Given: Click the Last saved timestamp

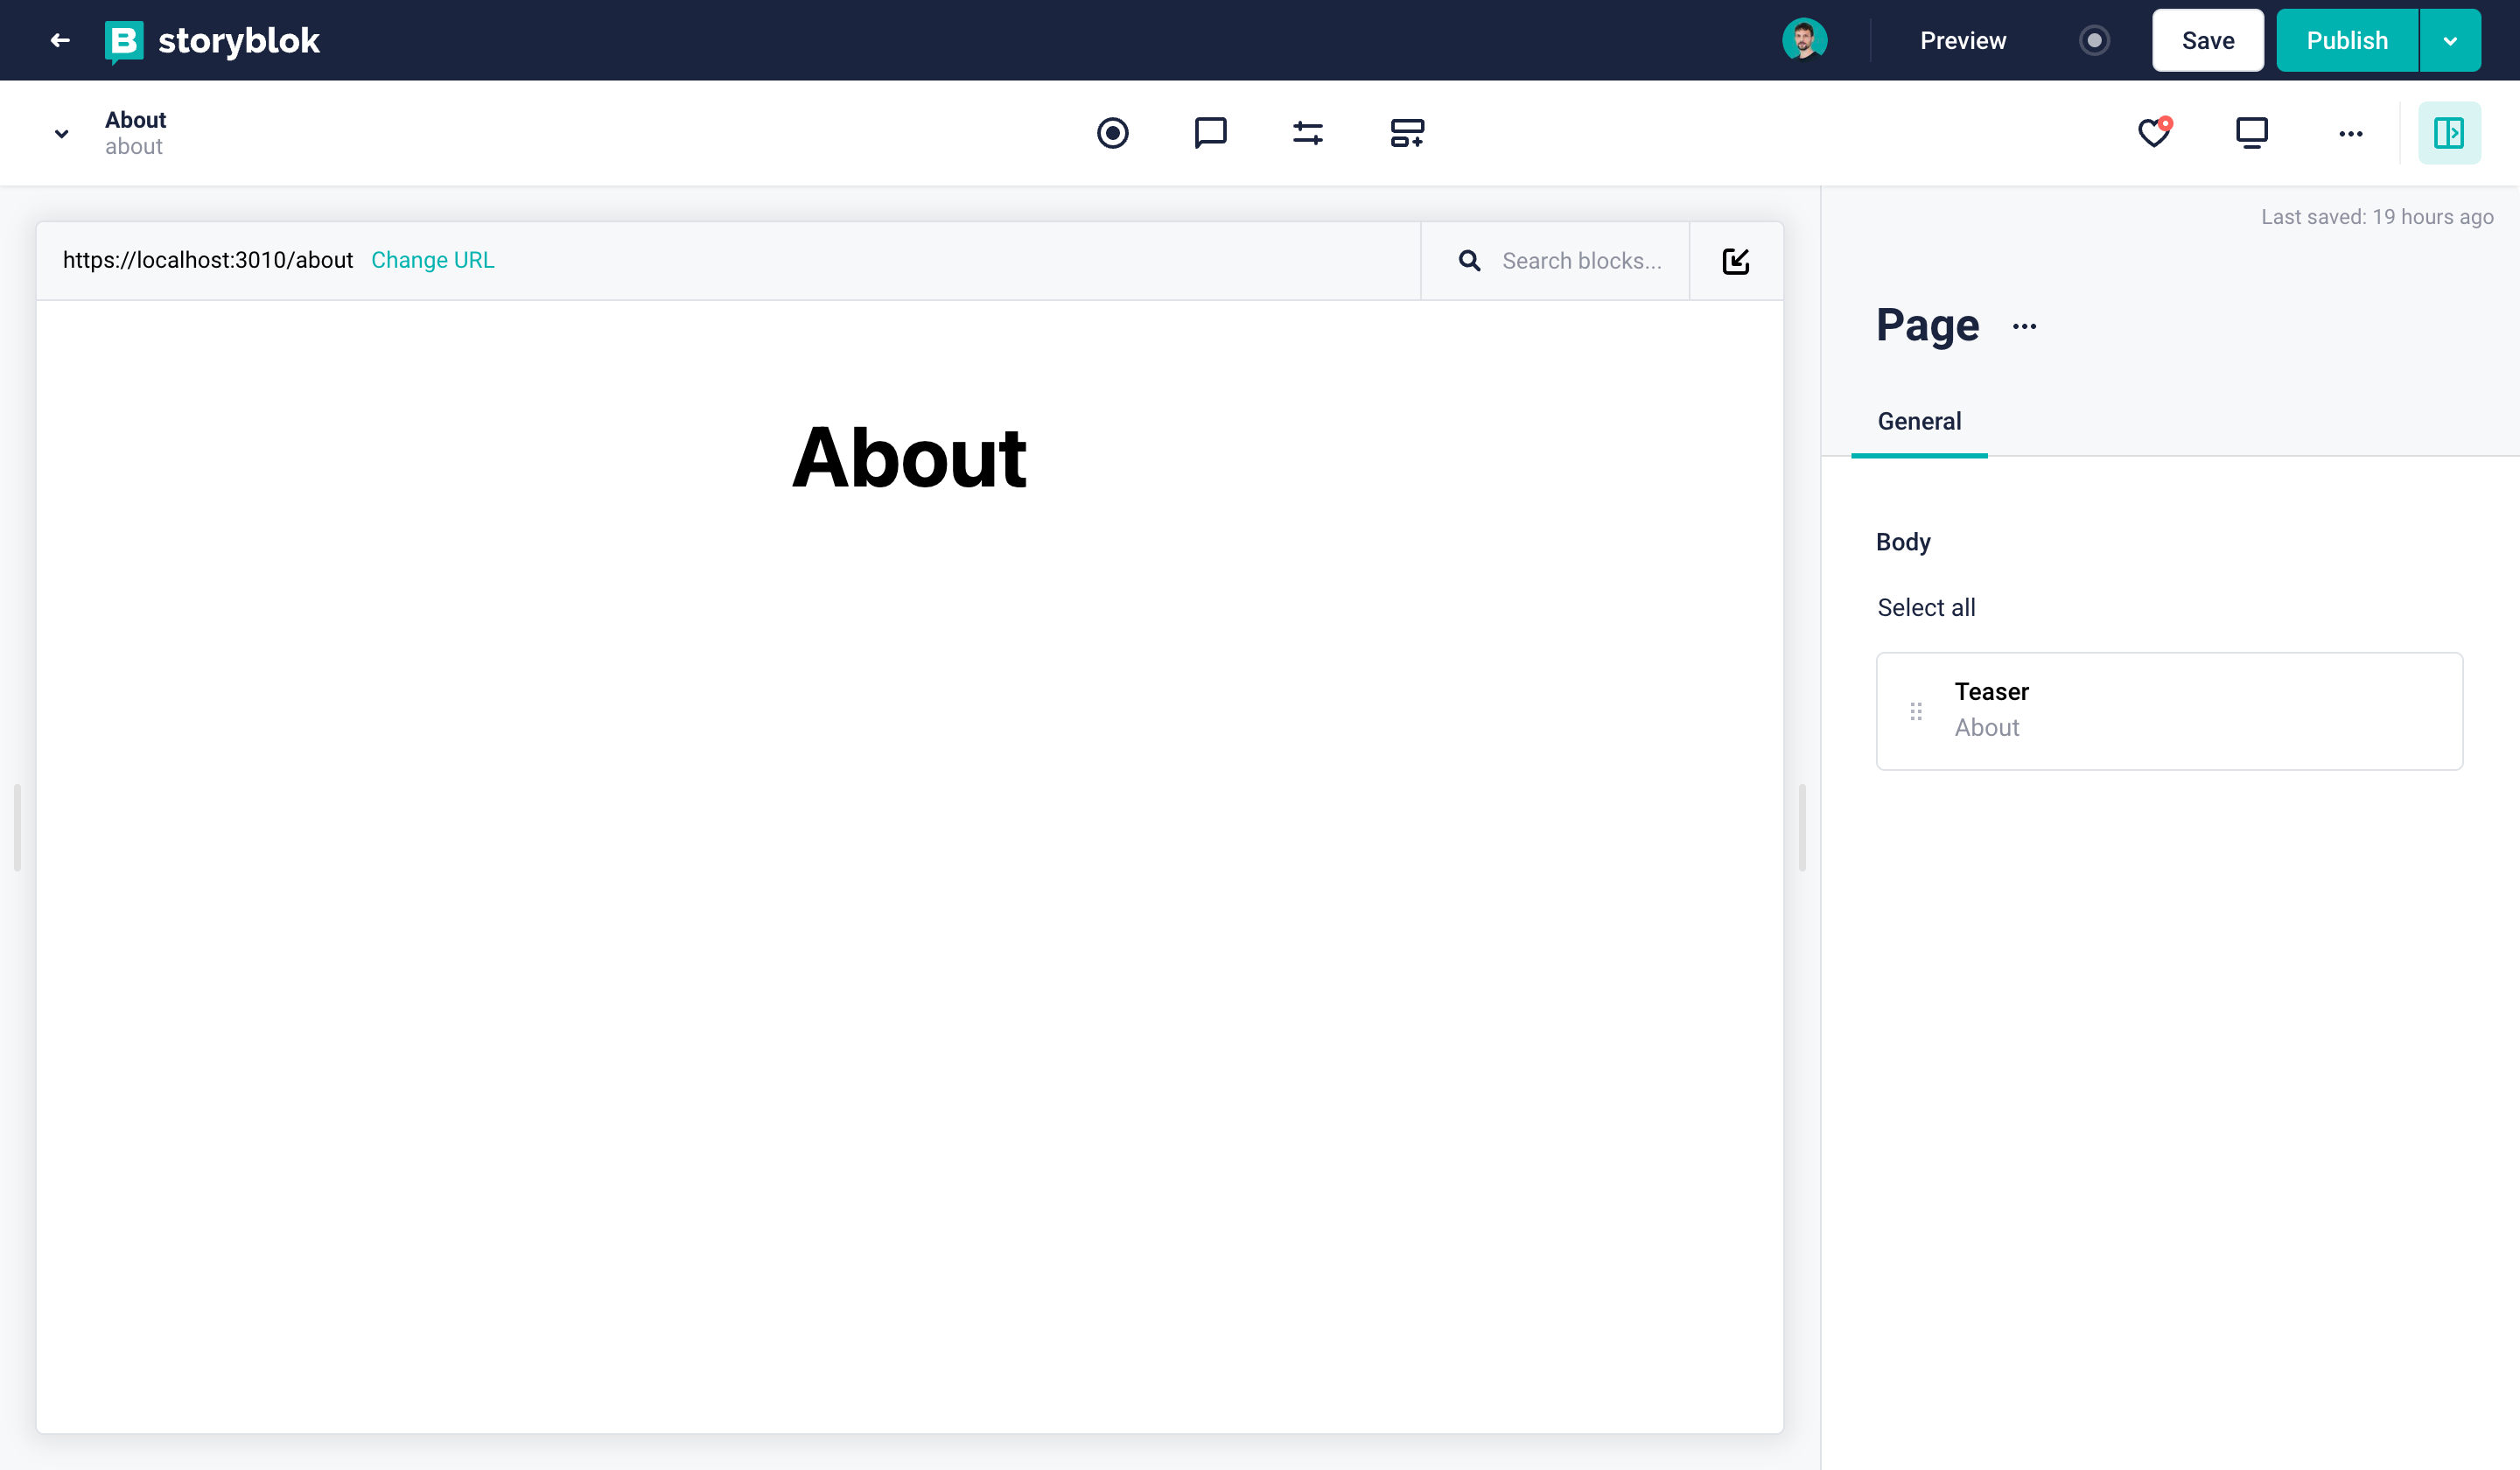Looking at the screenshot, I should [2376, 217].
